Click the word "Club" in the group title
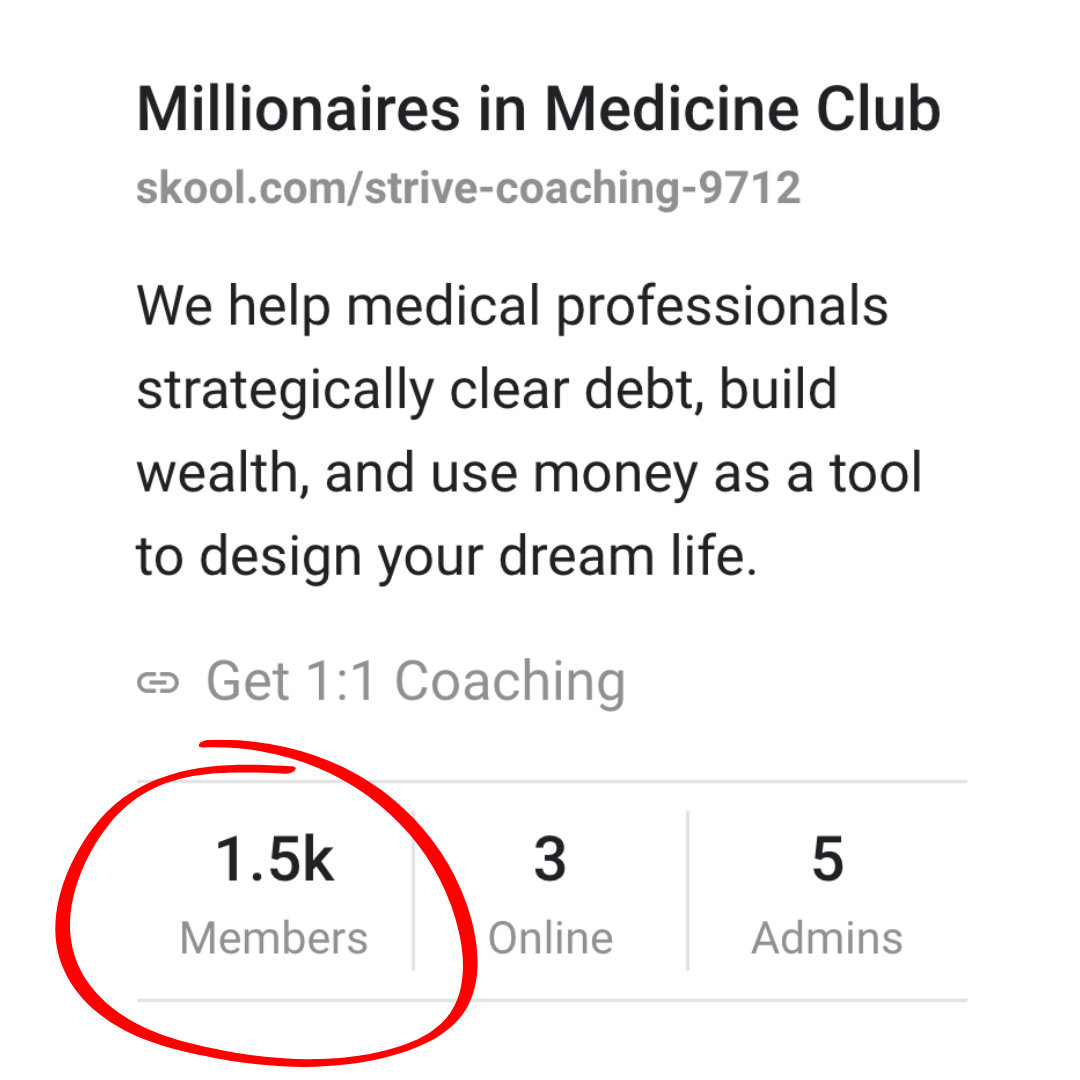This screenshot has width=1080, height=1080. coord(878,109)
